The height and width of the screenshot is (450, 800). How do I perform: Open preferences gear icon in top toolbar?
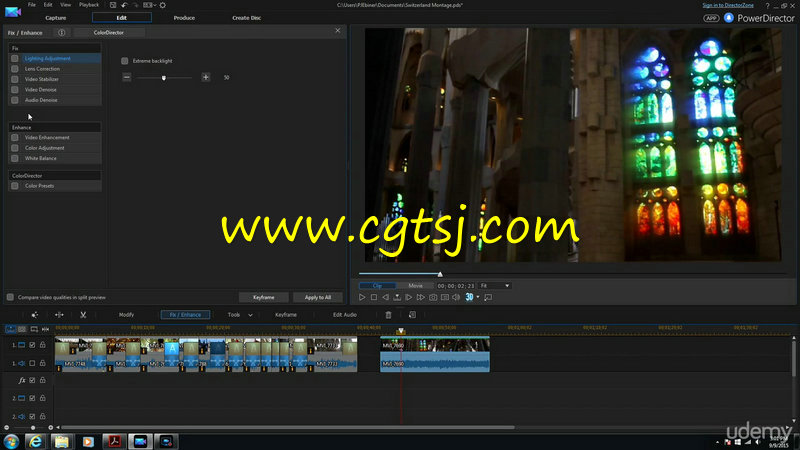163,5
